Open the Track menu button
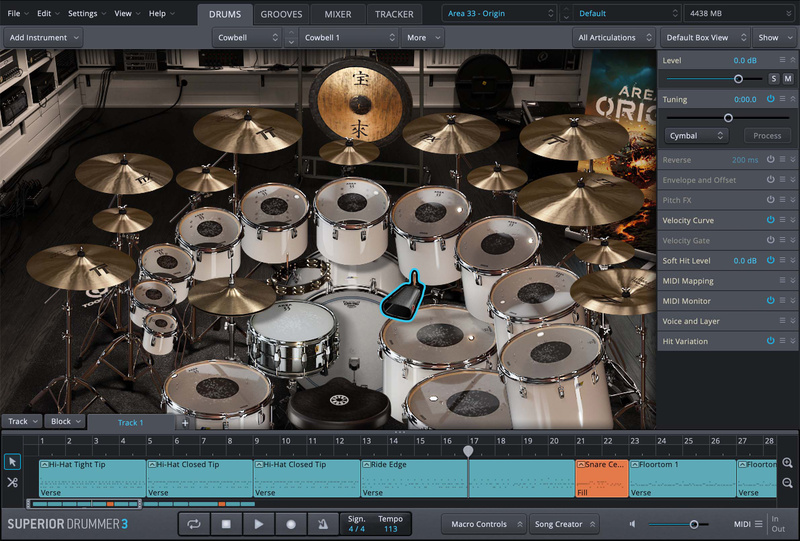Image resolution: width=800 pixels, height=541 pixels. click(21, 422)
